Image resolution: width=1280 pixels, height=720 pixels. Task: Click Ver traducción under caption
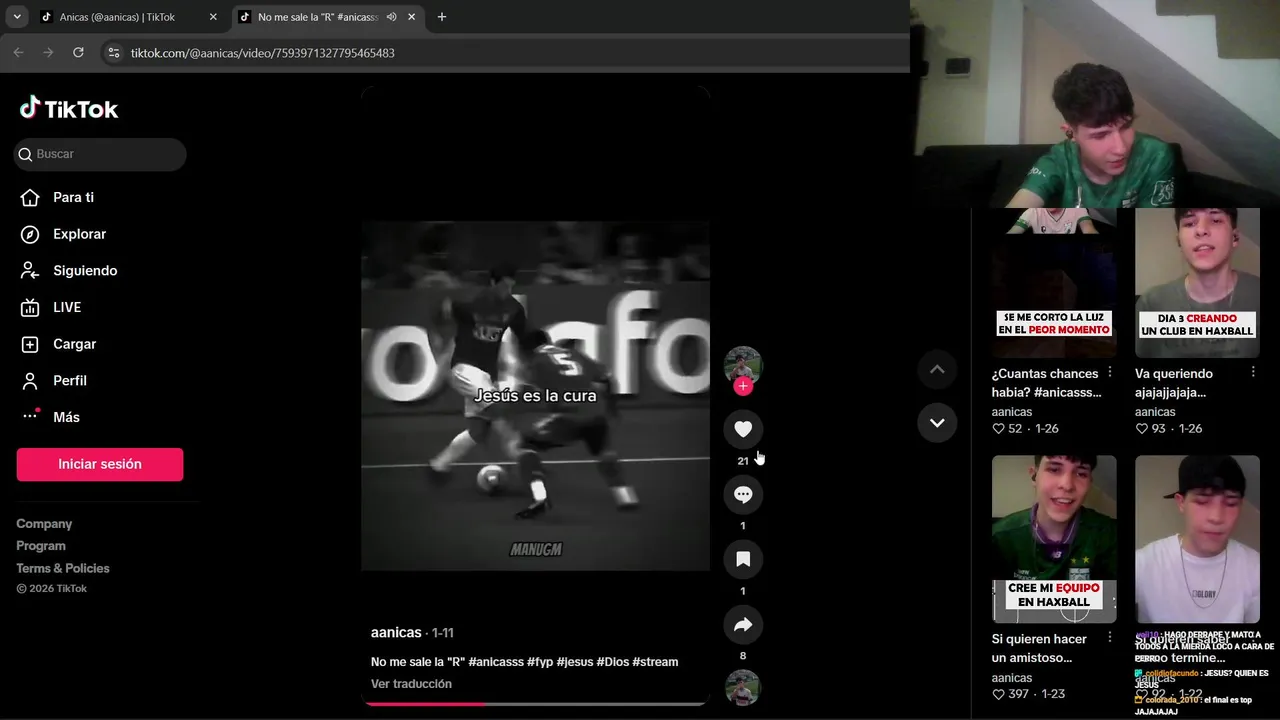[411, 684]
